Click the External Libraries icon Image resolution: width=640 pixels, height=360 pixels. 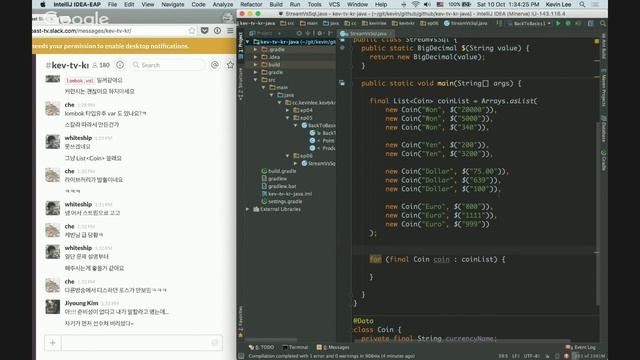click(x=256, y=209)
